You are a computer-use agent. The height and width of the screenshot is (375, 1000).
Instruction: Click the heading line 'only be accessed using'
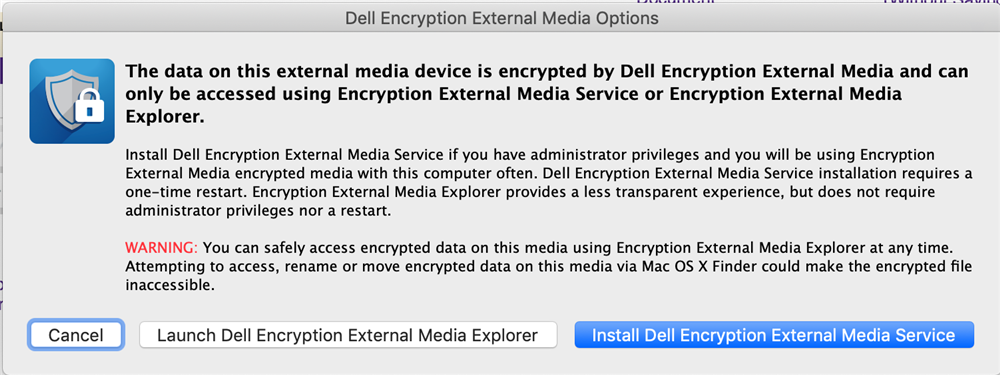coord(513,94)
